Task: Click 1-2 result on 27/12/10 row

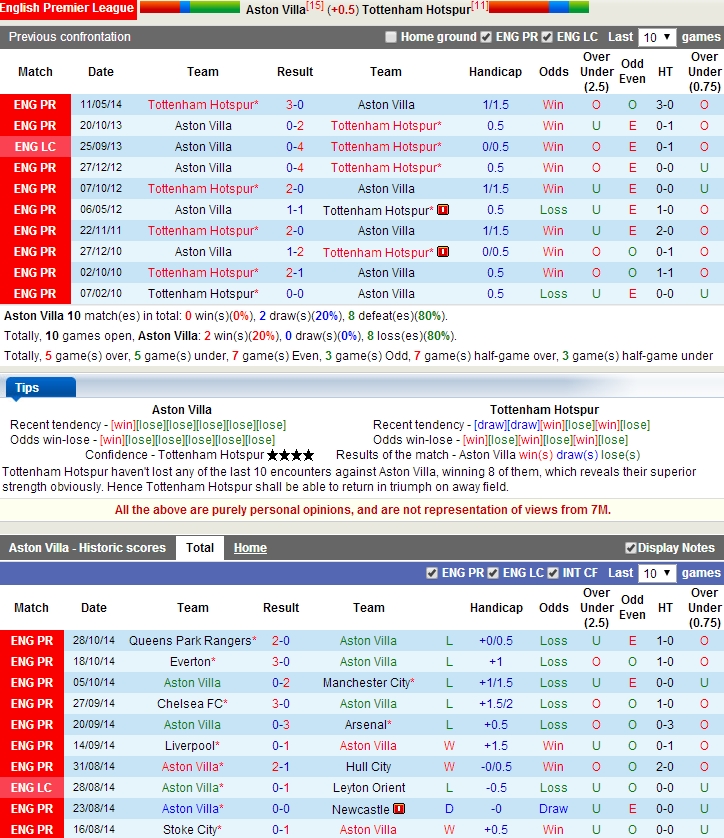Action: 294,252
